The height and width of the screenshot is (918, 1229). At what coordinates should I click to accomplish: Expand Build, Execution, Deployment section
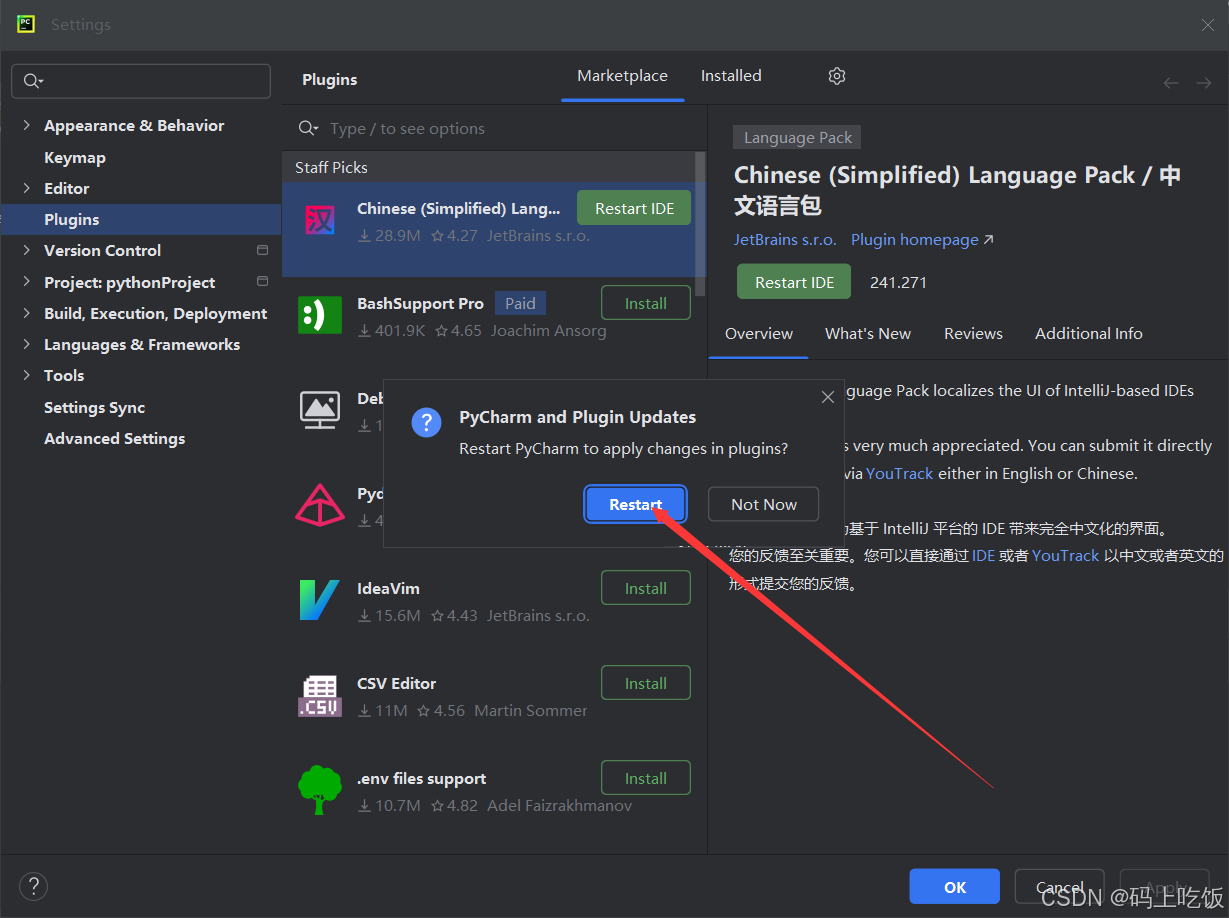(x=26, y=313)
